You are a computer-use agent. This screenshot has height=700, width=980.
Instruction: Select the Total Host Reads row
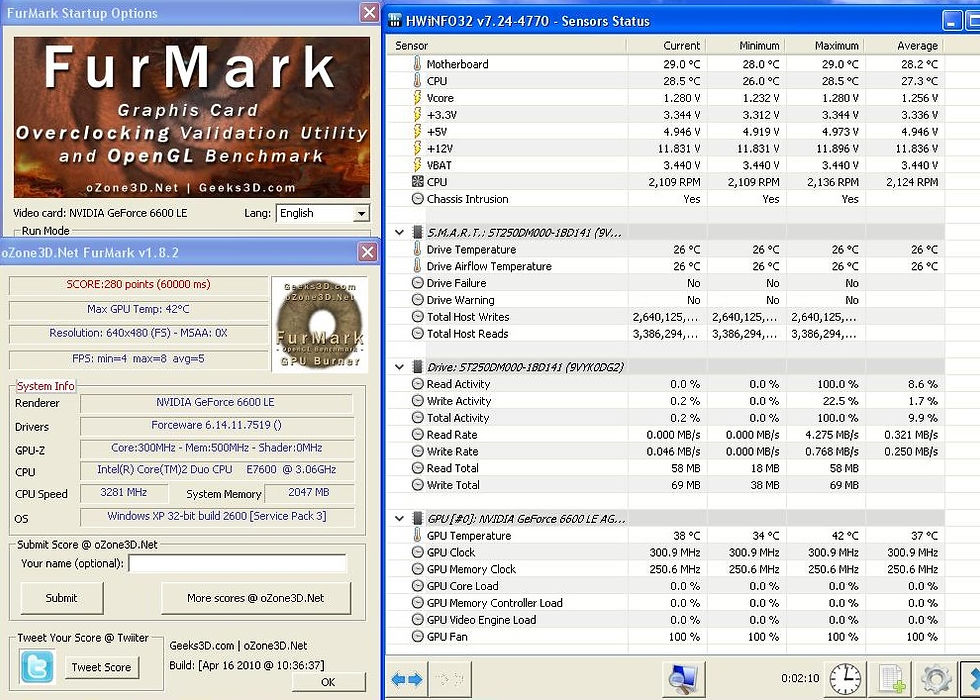pos(665,334)
